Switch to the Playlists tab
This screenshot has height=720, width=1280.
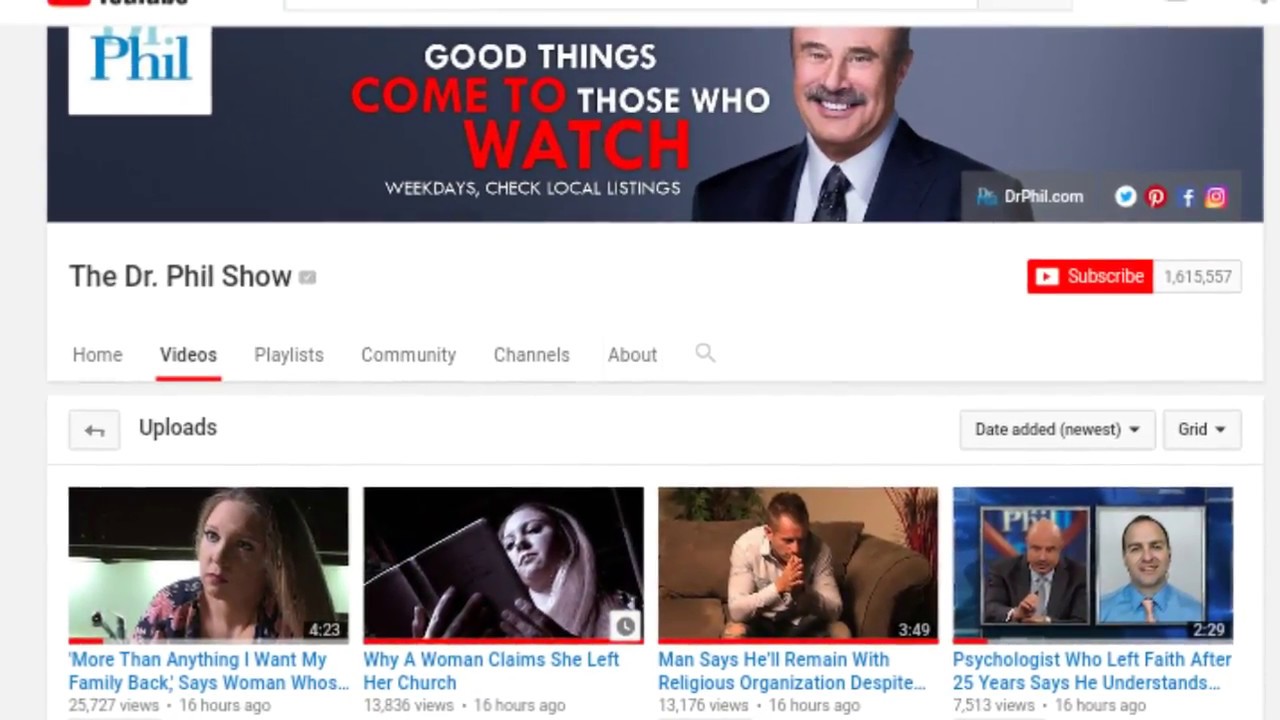(289, 355)
